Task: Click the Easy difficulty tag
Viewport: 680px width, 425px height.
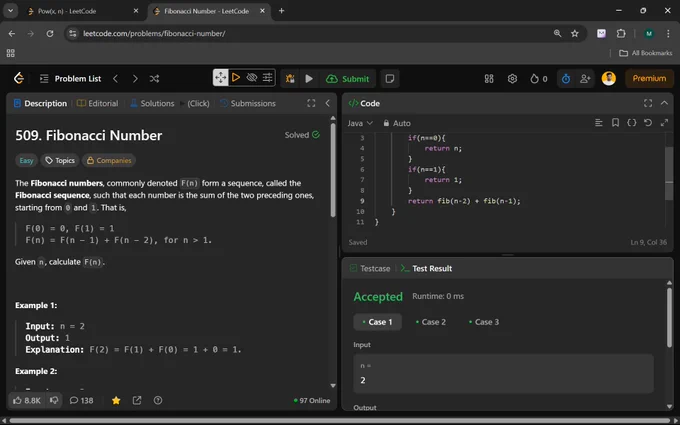Action: click(26, 160)
